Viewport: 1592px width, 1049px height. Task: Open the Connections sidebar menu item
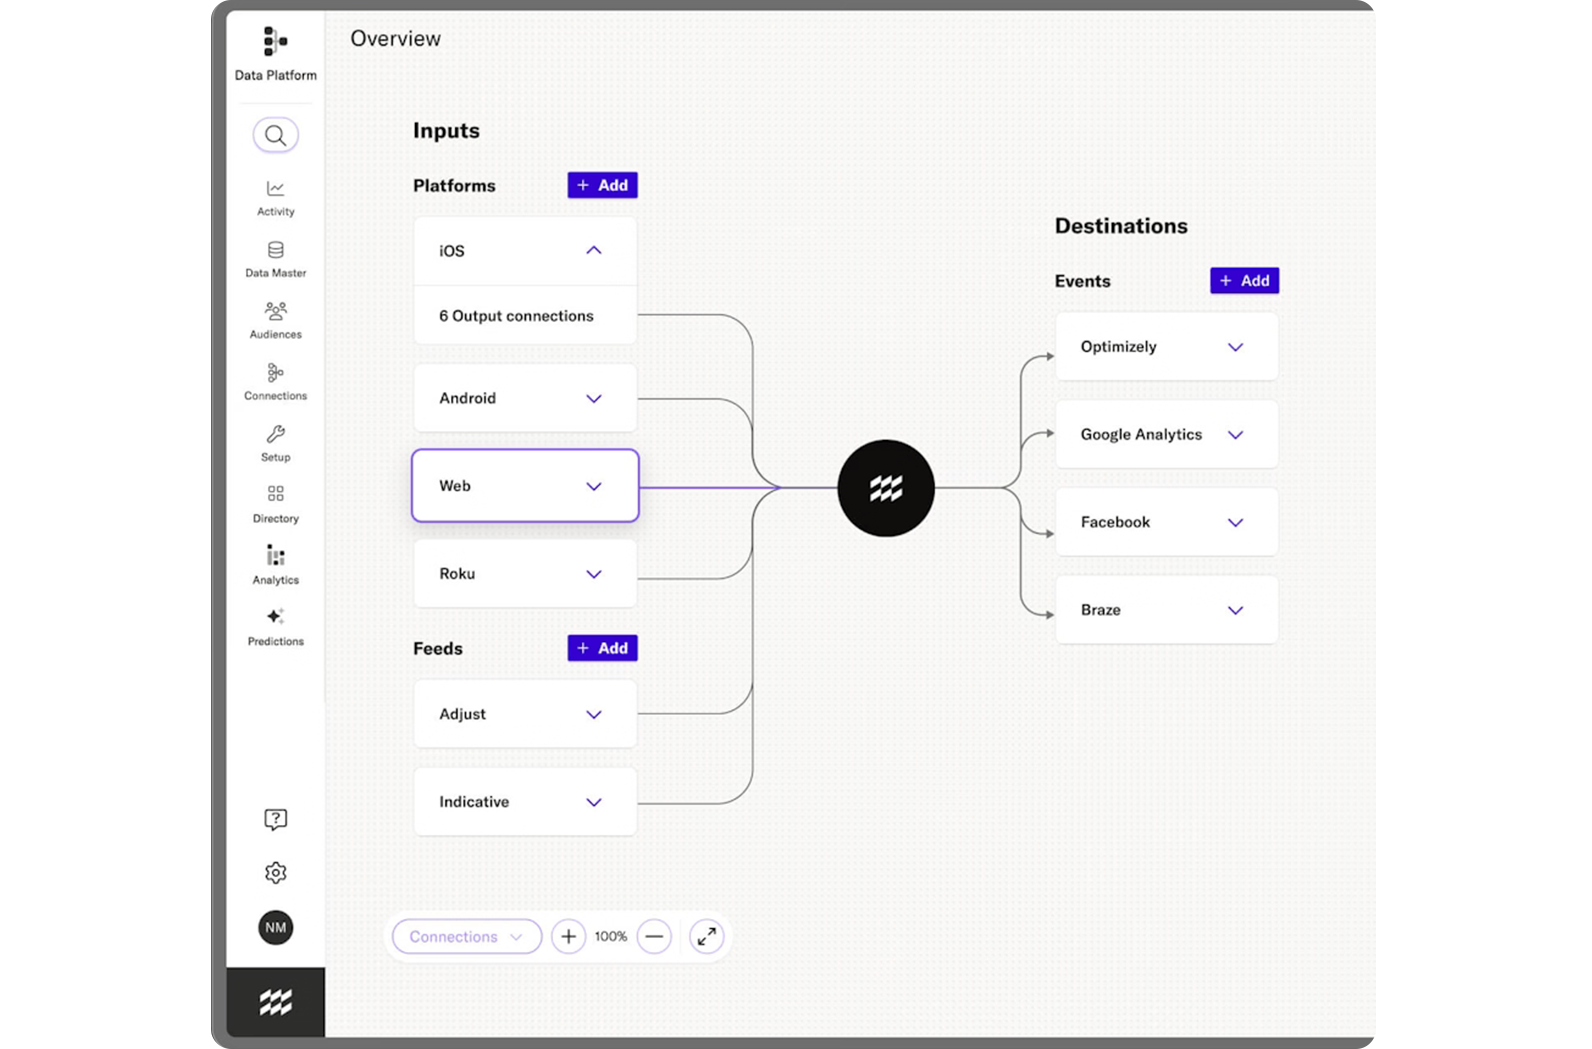point(275,382)
